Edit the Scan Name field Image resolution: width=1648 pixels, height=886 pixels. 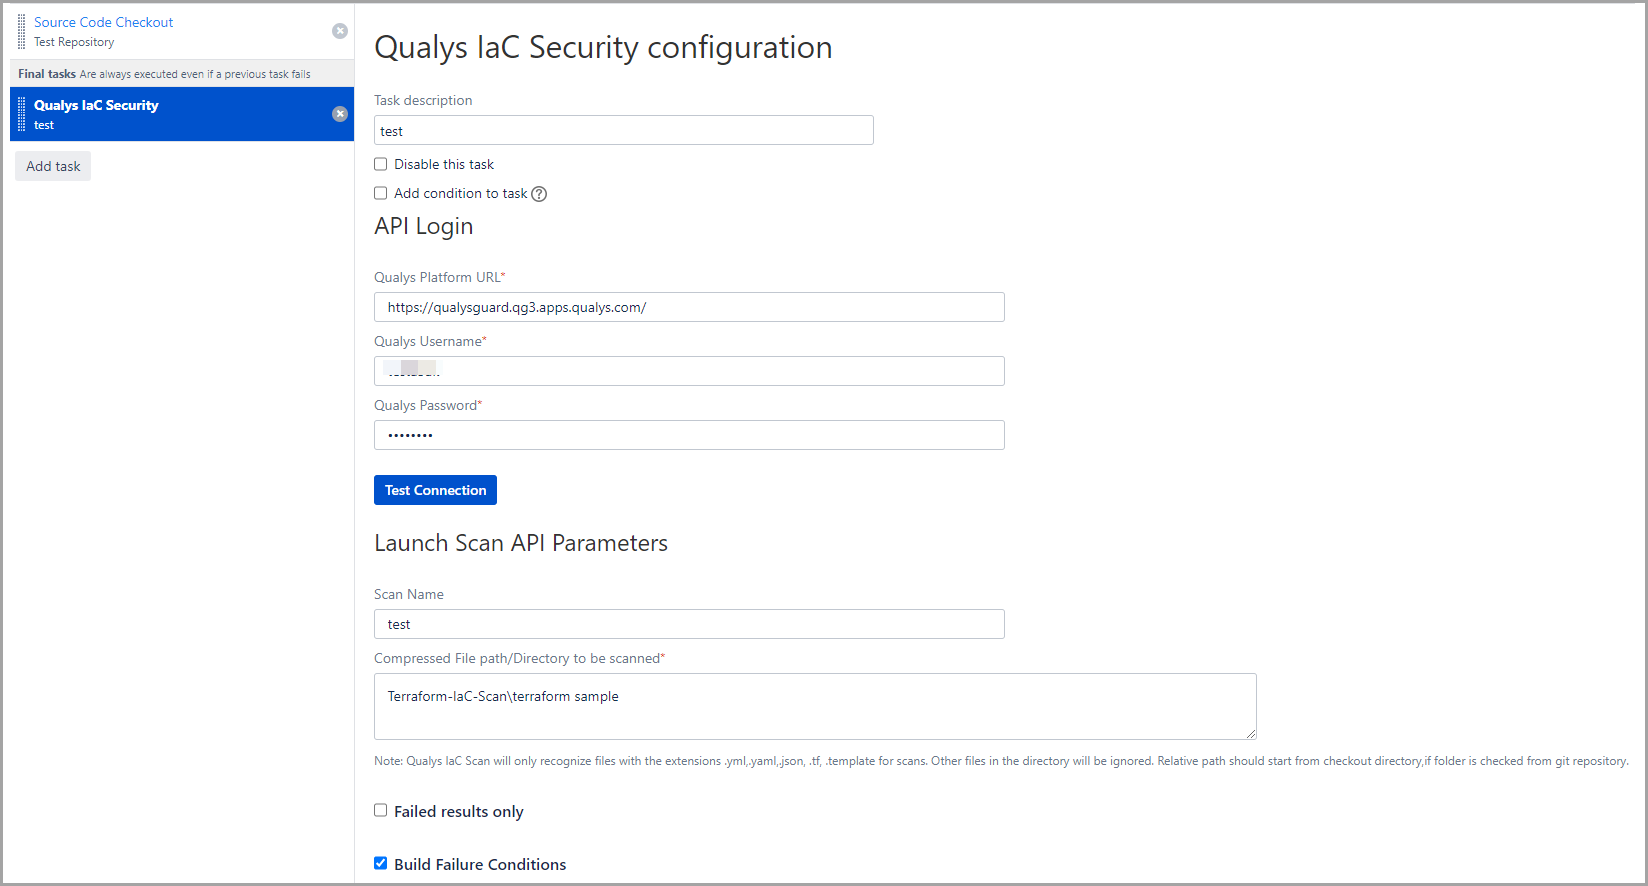point(689,624)
